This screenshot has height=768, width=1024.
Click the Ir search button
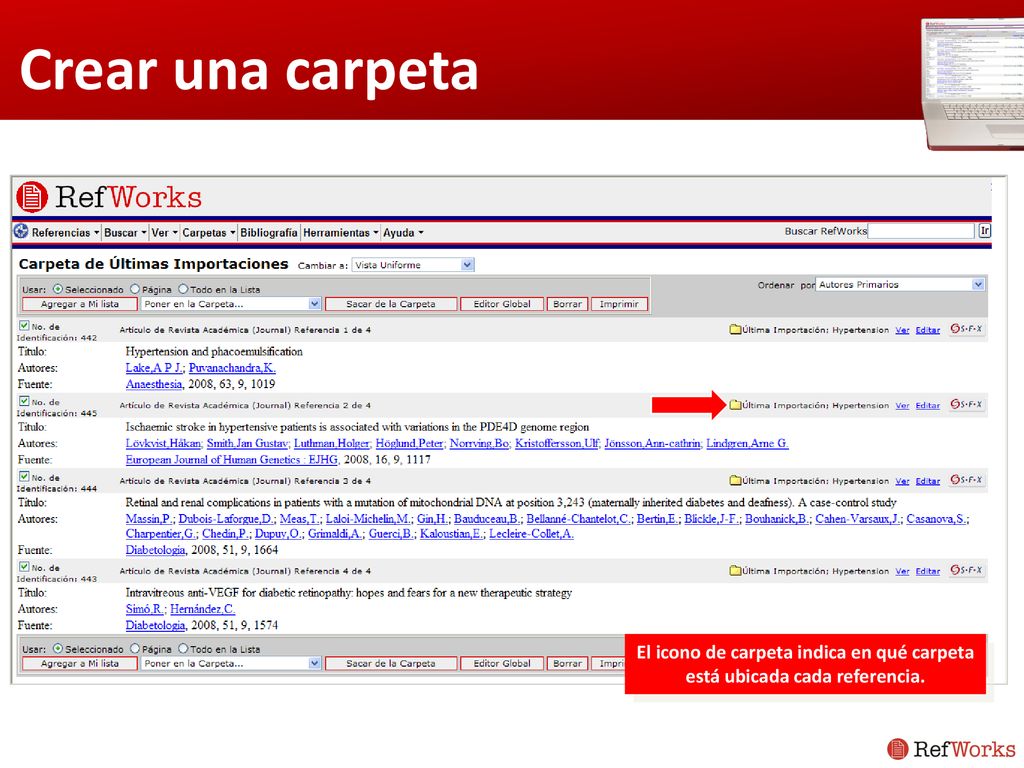tap(984, 231)
